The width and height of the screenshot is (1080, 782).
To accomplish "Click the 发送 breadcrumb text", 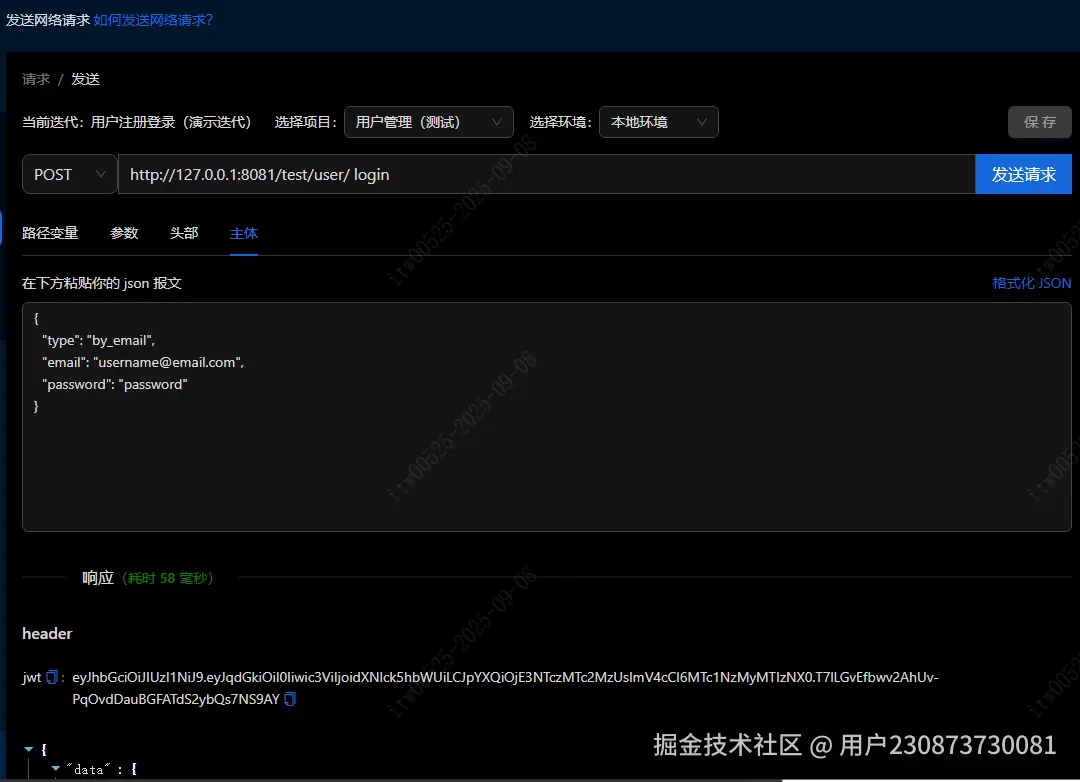I will point(85,79).
